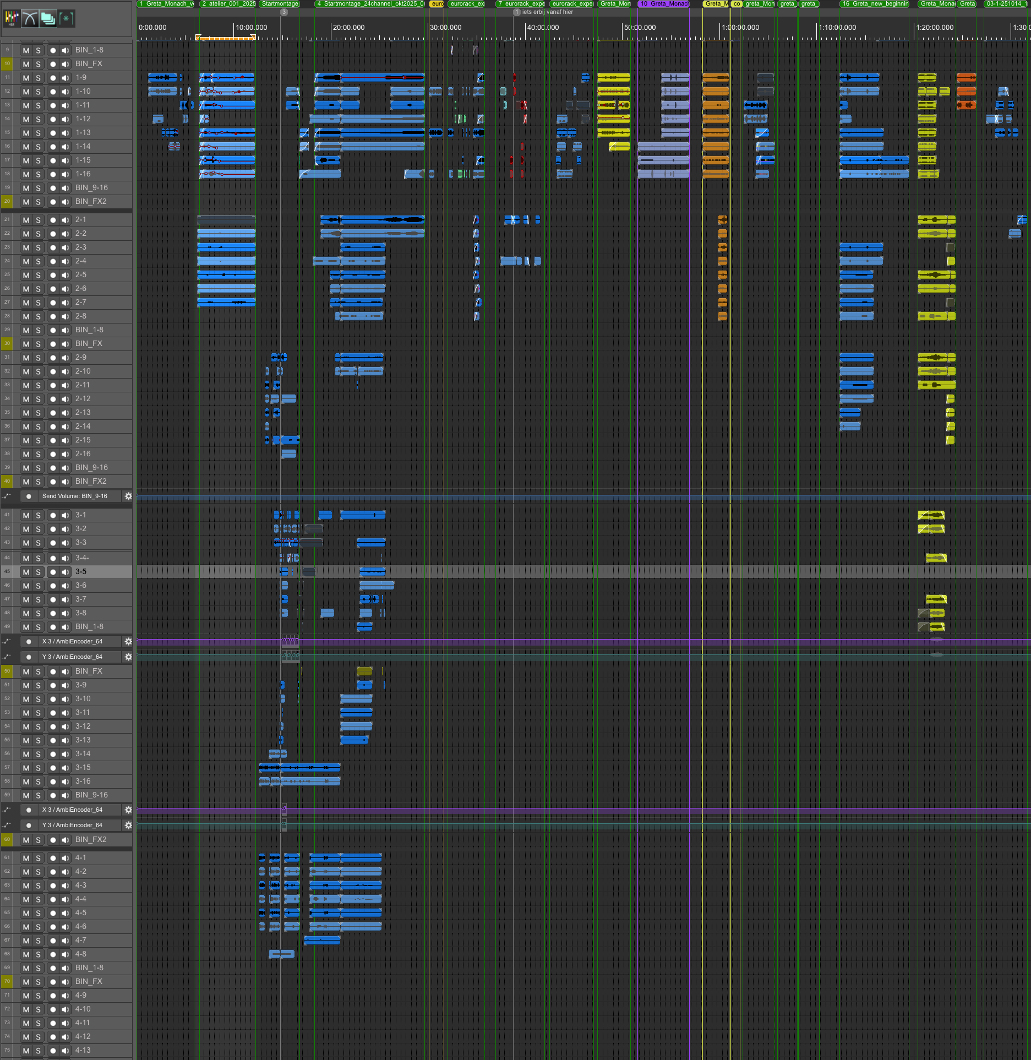Click the yellow track number 10 color box
The height and width of the screenshot is (1060, 1032).
[x=7, y=63]
